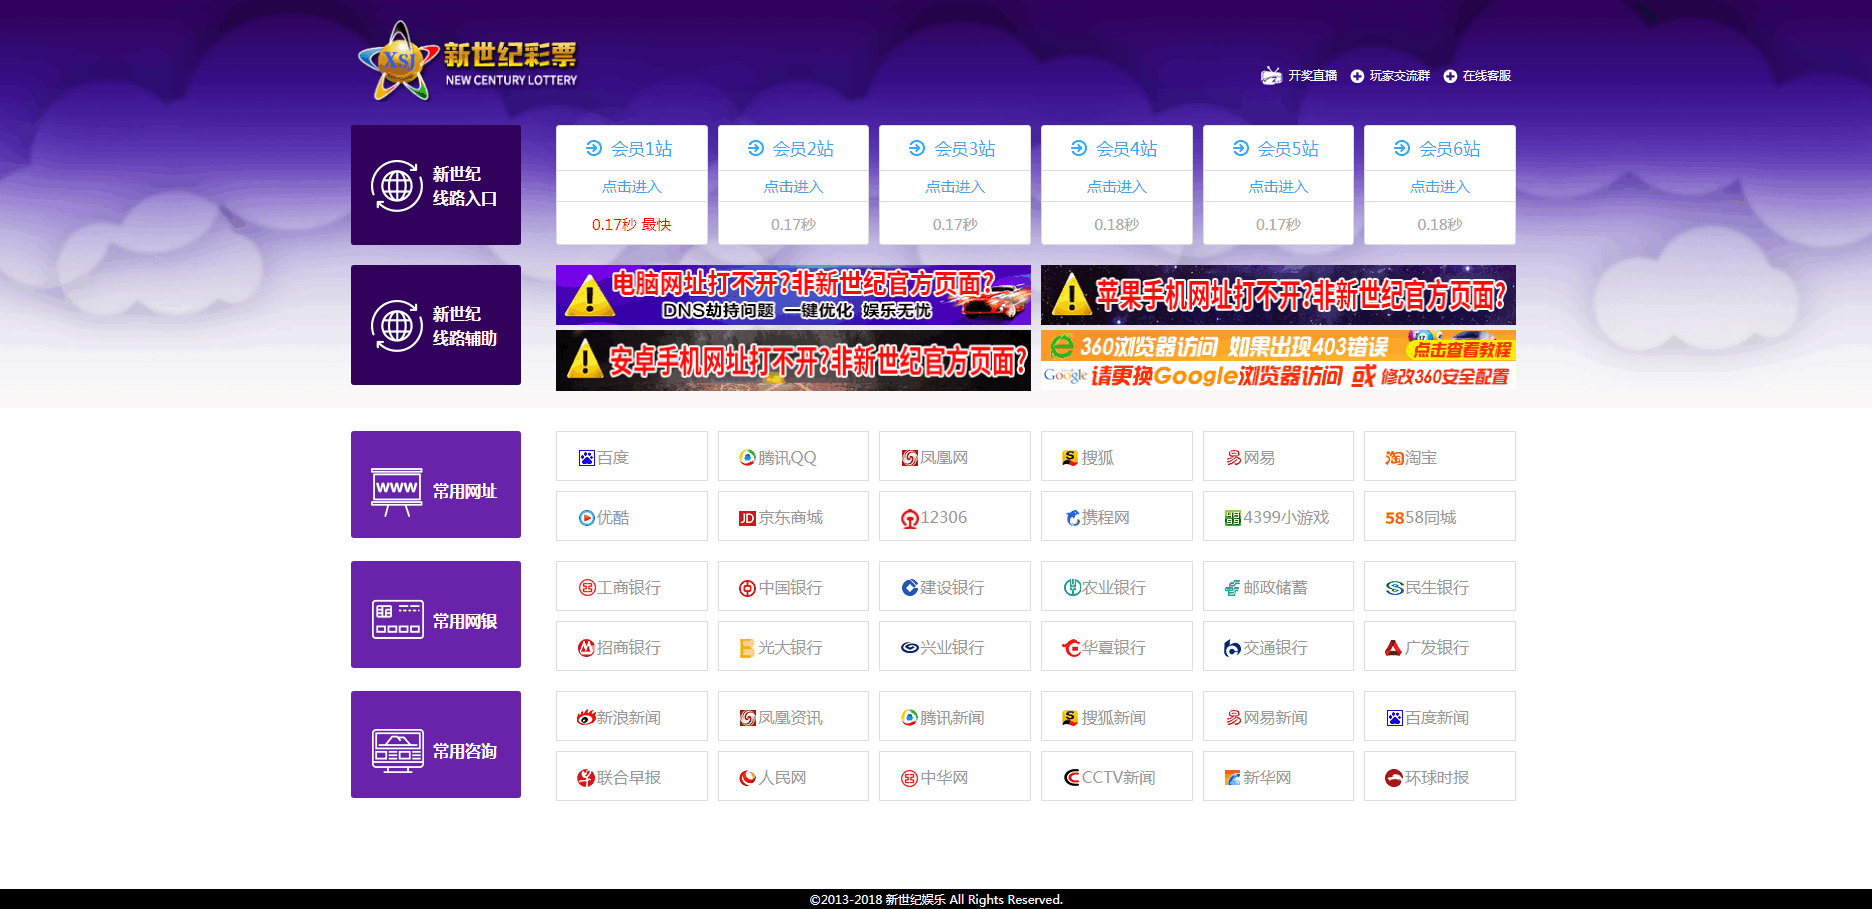Click 点击进入 under 会员1站
Image resolution: width=1872 pixels, height=909 pixels.
click(x=631, y=185)
